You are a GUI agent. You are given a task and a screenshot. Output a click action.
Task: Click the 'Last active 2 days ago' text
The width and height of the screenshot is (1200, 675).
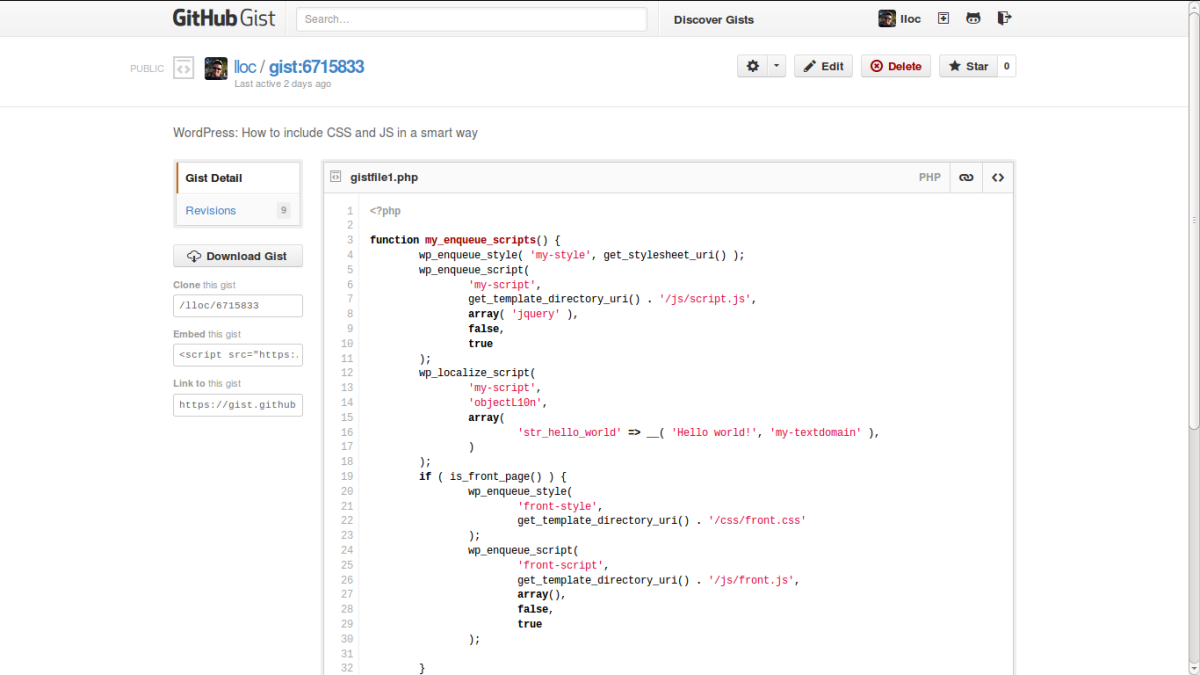[x=283, y=84]
